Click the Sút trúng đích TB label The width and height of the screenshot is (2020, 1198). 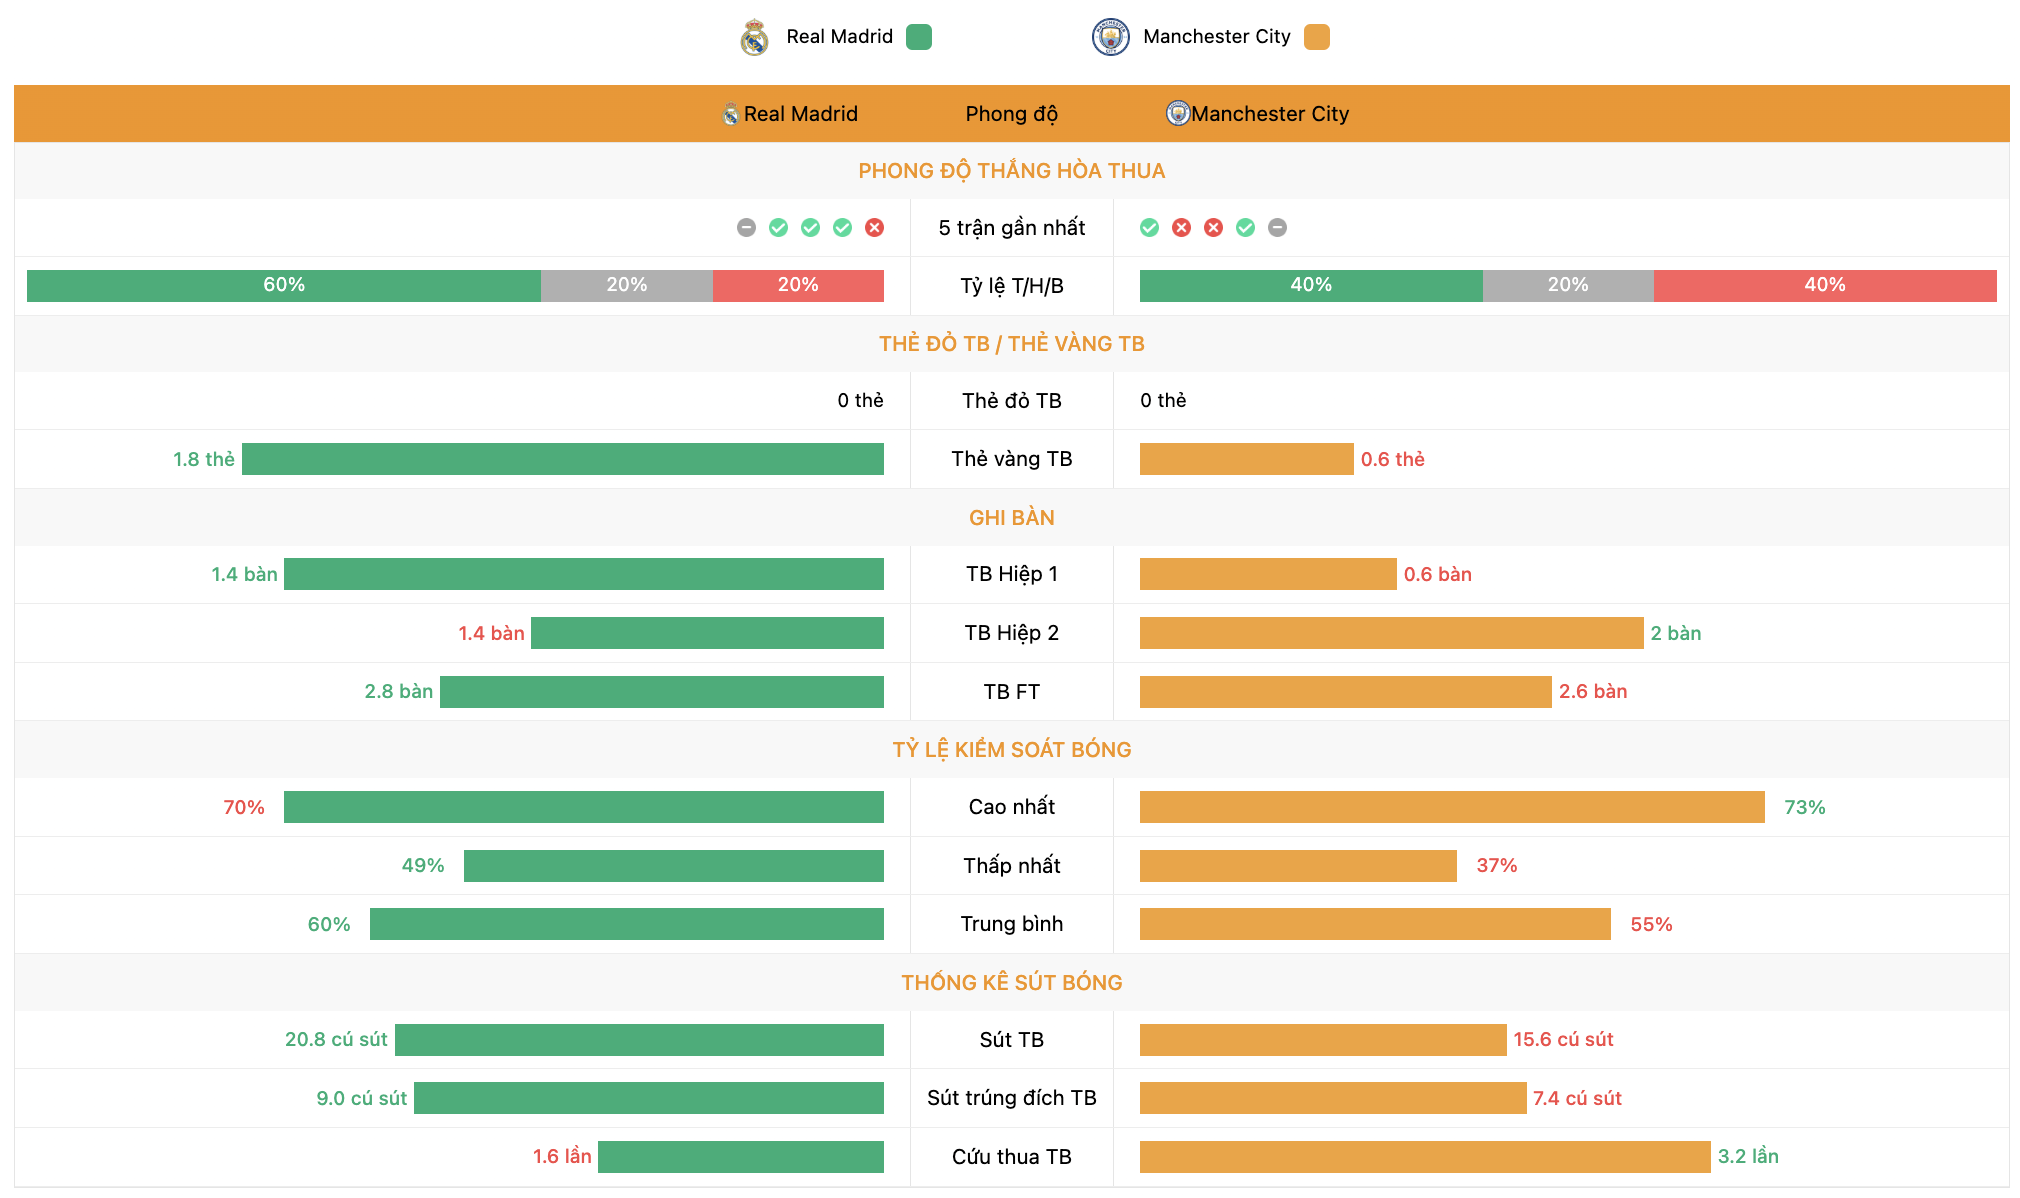[x=1011, y=1098]
